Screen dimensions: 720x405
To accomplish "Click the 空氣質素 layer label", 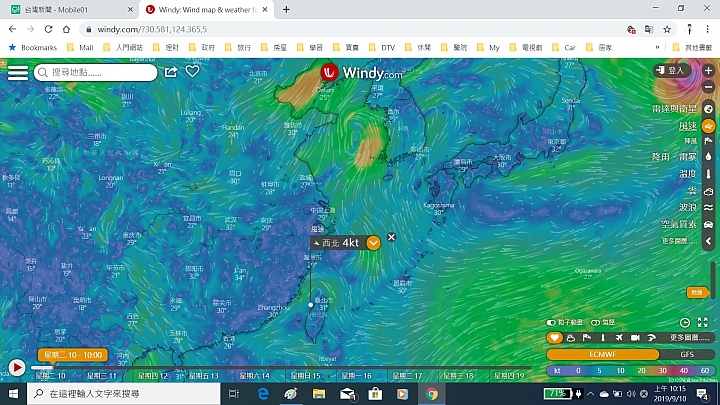I will (x=679, y=225).
